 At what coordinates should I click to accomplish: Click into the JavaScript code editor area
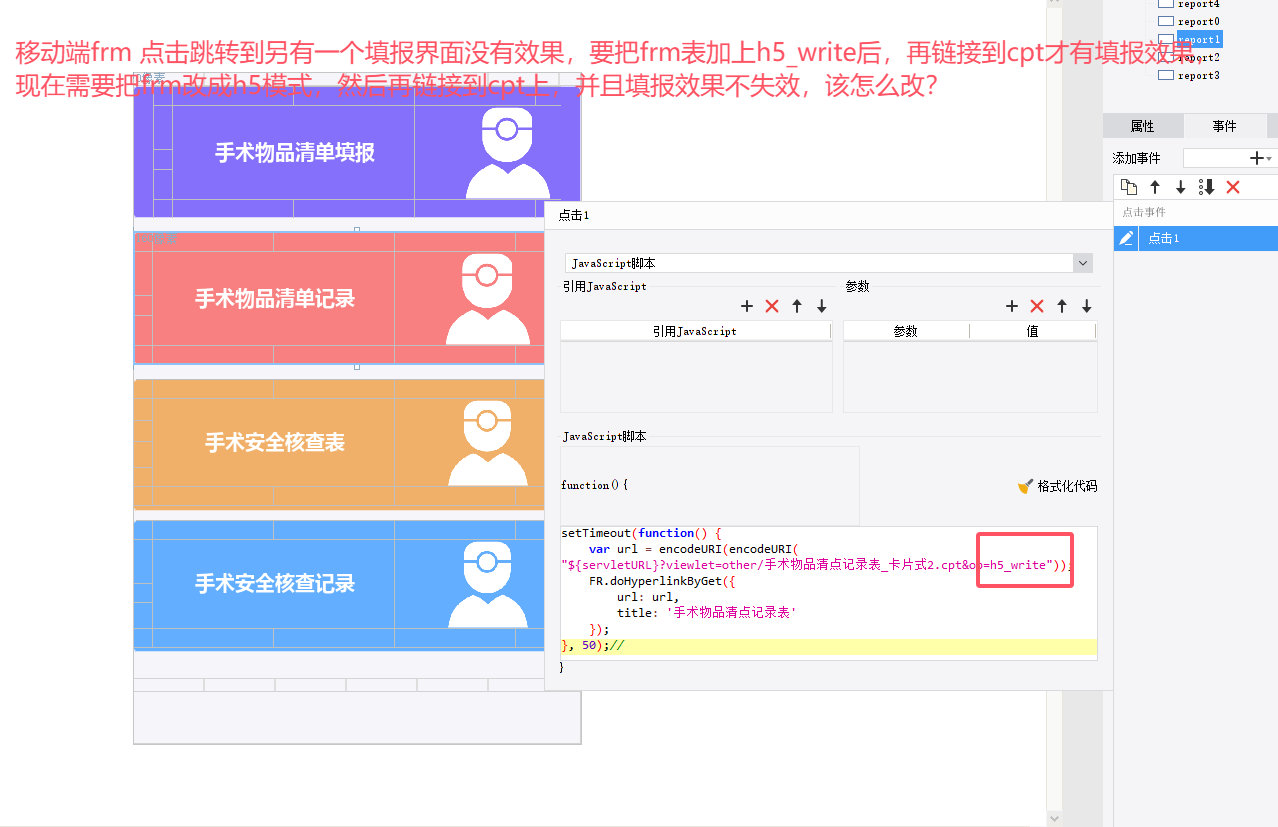point(829,593)
